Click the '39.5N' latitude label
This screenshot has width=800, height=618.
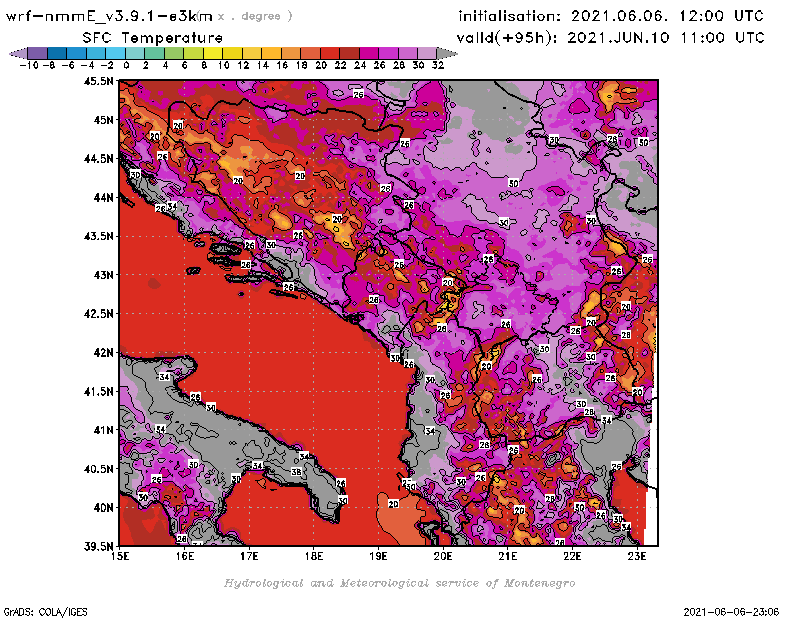click(98, 546)
